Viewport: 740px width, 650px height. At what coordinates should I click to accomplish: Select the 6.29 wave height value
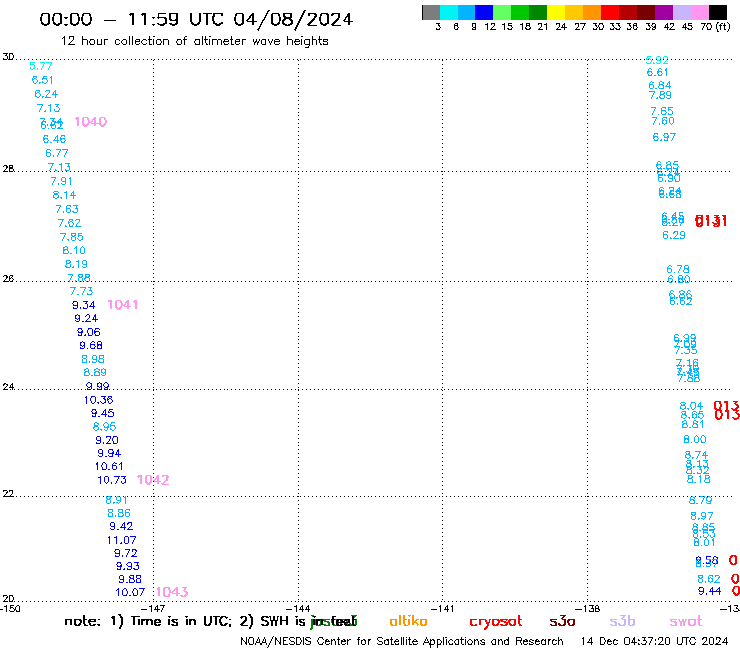tap(673, 236)
